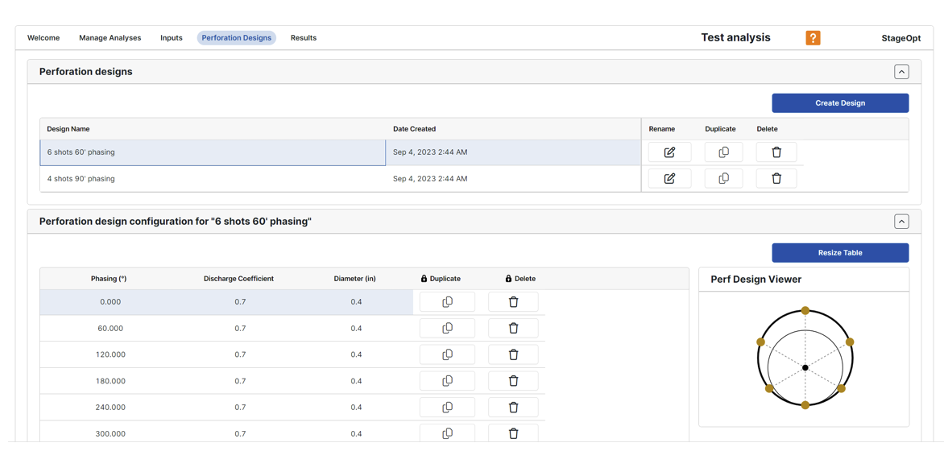Toggle the lock icon beside Delete header
Screen dimensions: 950x464
509,279
